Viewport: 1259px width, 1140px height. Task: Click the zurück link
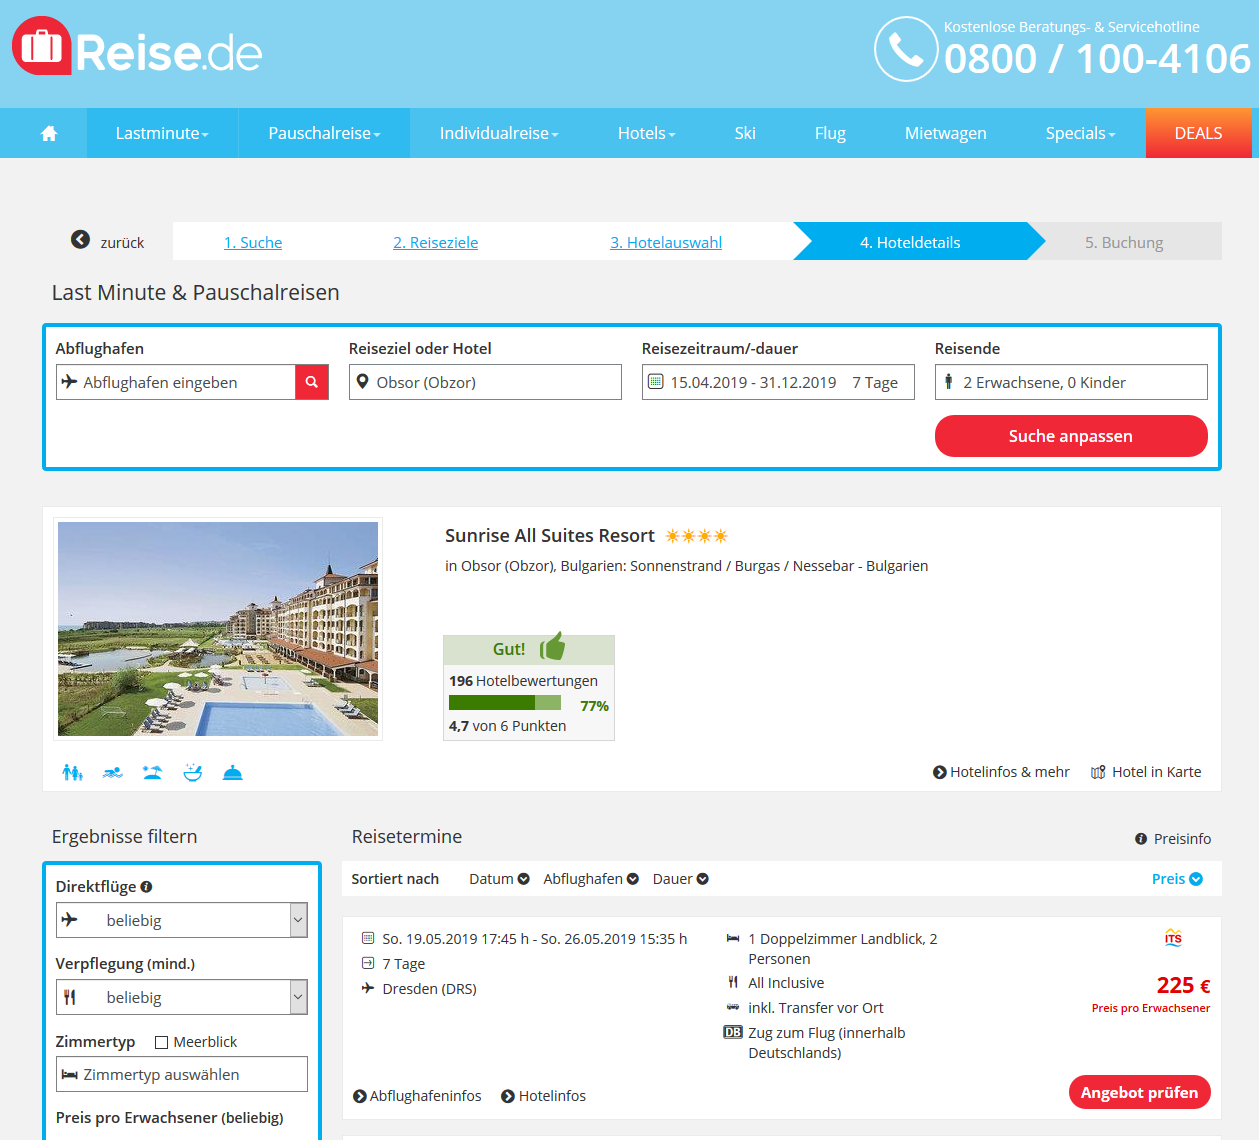pyautogui.click(x=122, y=243)
